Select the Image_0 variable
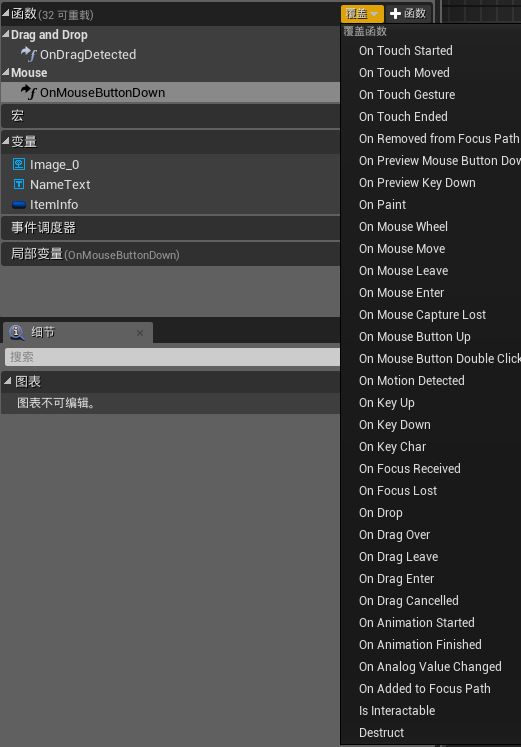 [54, 165]
